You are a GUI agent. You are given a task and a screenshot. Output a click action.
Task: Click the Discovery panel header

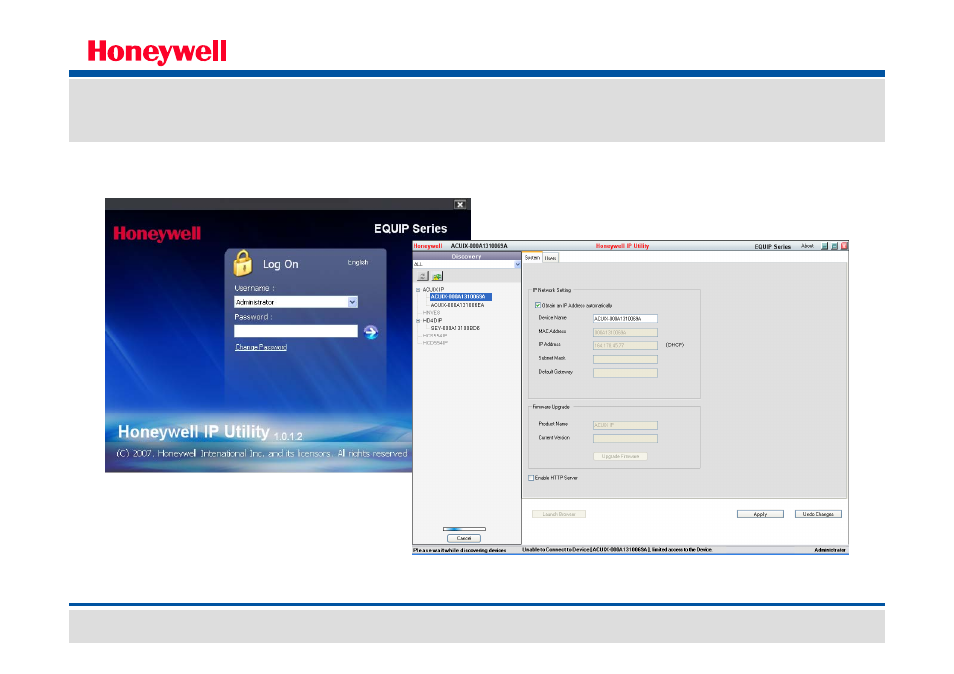467,257
